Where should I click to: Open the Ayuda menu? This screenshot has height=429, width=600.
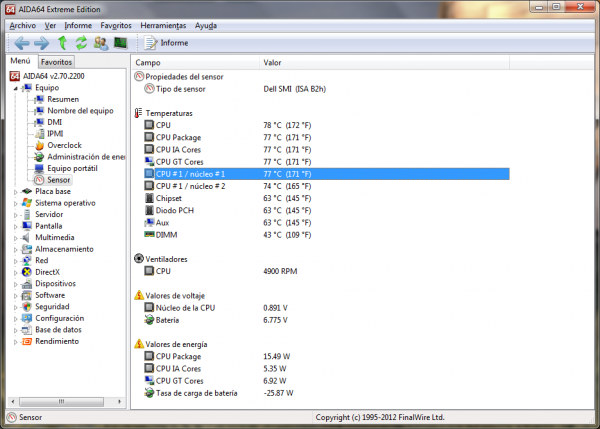point(206,26)
